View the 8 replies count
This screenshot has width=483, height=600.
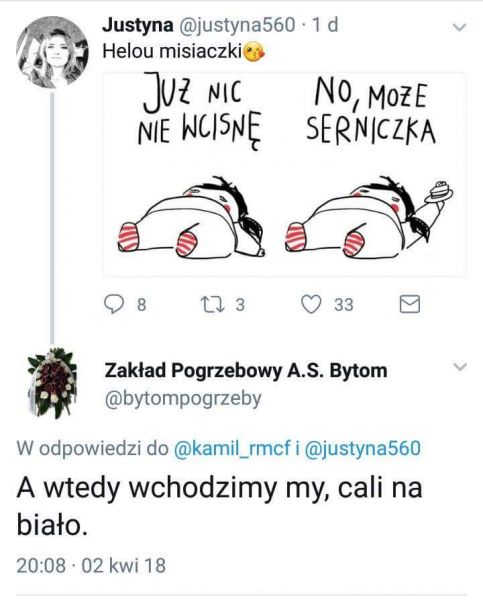pyautogui.click(x=142, y=305)
